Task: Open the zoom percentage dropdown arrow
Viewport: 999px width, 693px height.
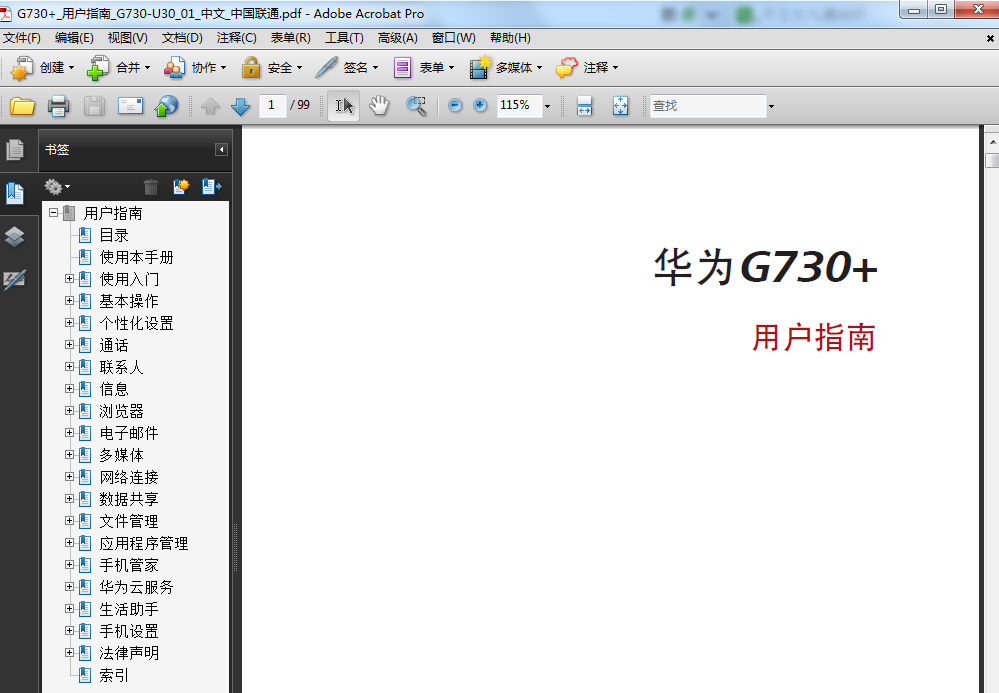Action: [547, 106]
